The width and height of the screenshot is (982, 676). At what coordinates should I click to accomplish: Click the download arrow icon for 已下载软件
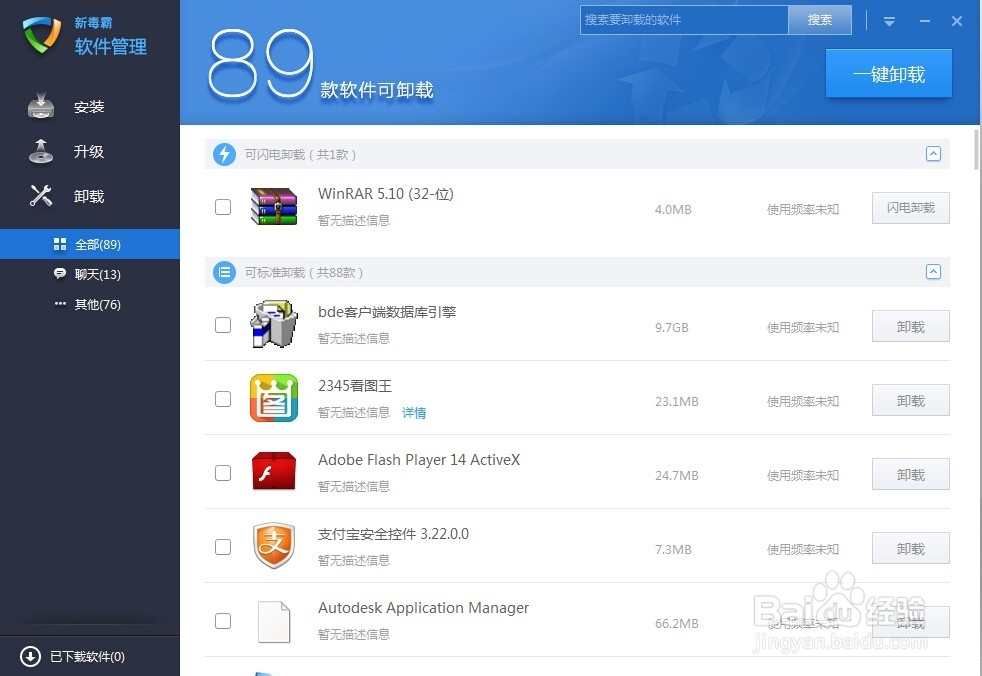tap(30, 656)
